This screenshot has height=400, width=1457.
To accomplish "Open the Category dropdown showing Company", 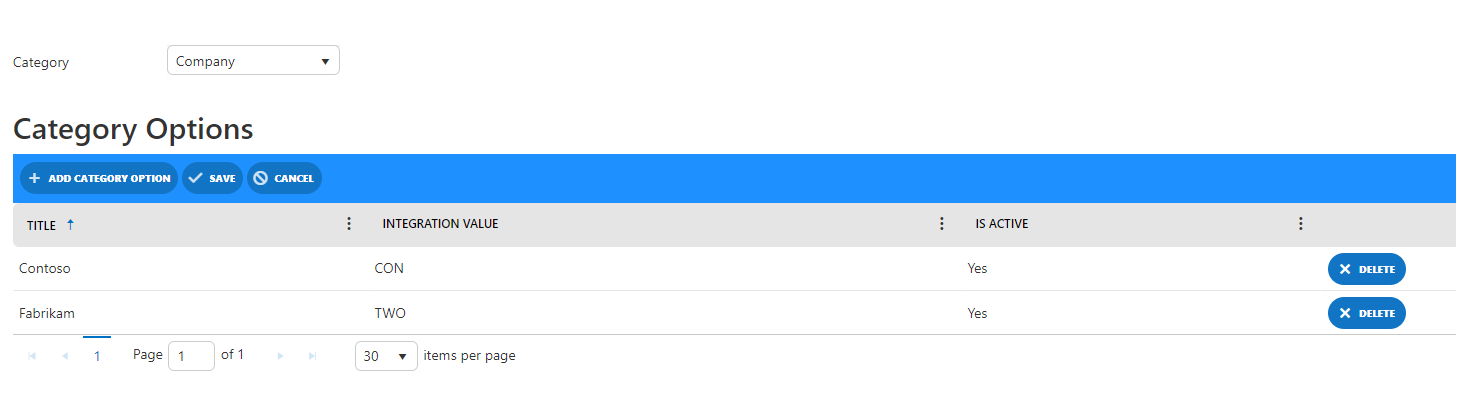I will point(253,61).
